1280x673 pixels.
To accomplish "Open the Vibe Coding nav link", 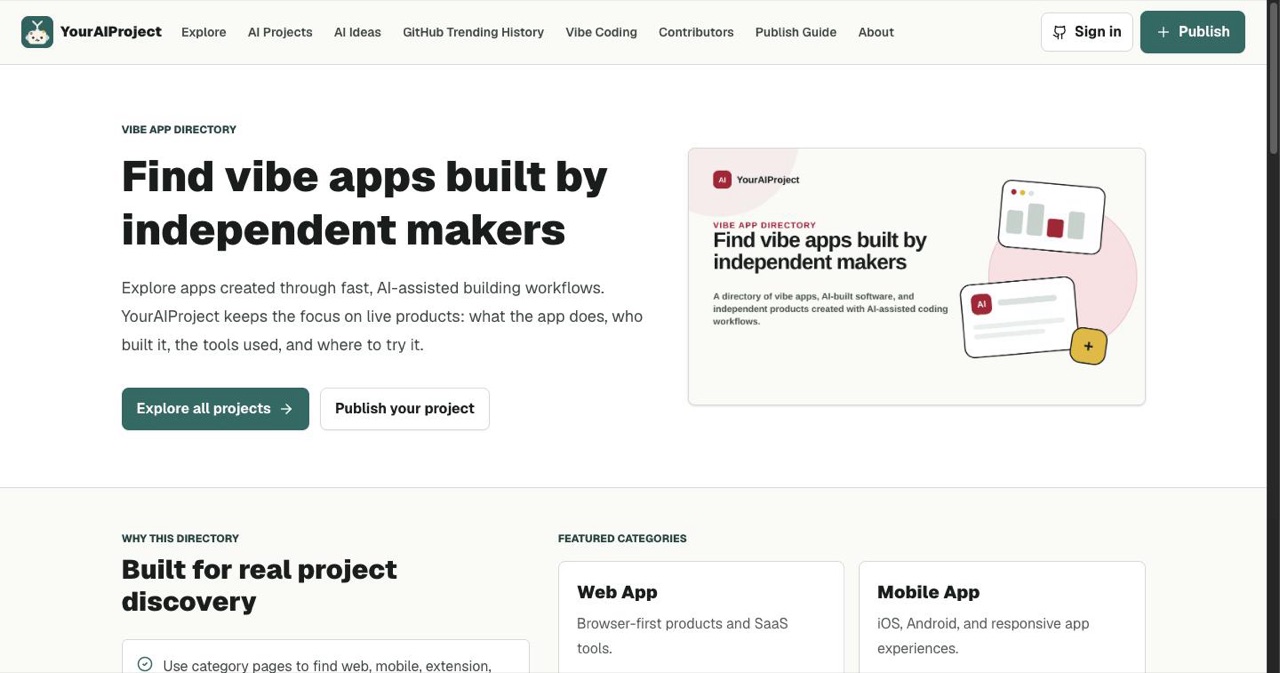I will pyautogui.click(x=601, y=32).
